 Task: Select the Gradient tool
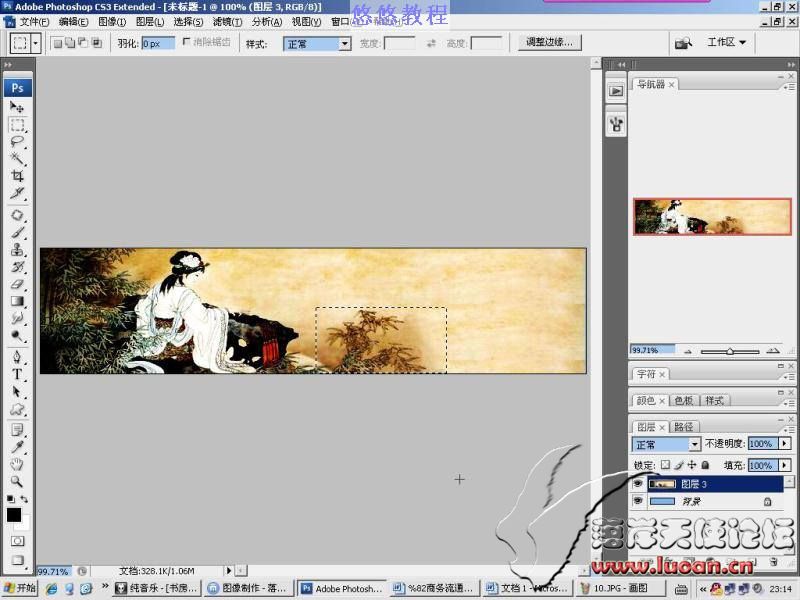click(x=17, y=302)
